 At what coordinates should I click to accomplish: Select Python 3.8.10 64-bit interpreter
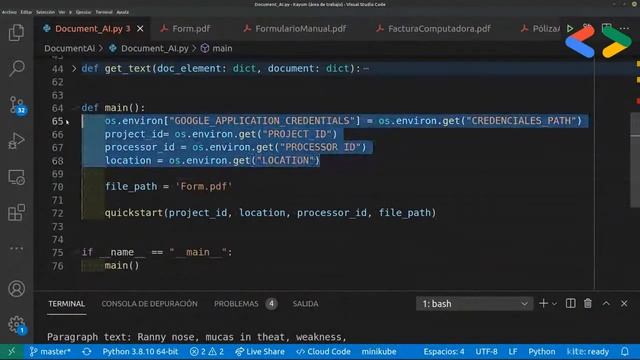tap(140, 351)
